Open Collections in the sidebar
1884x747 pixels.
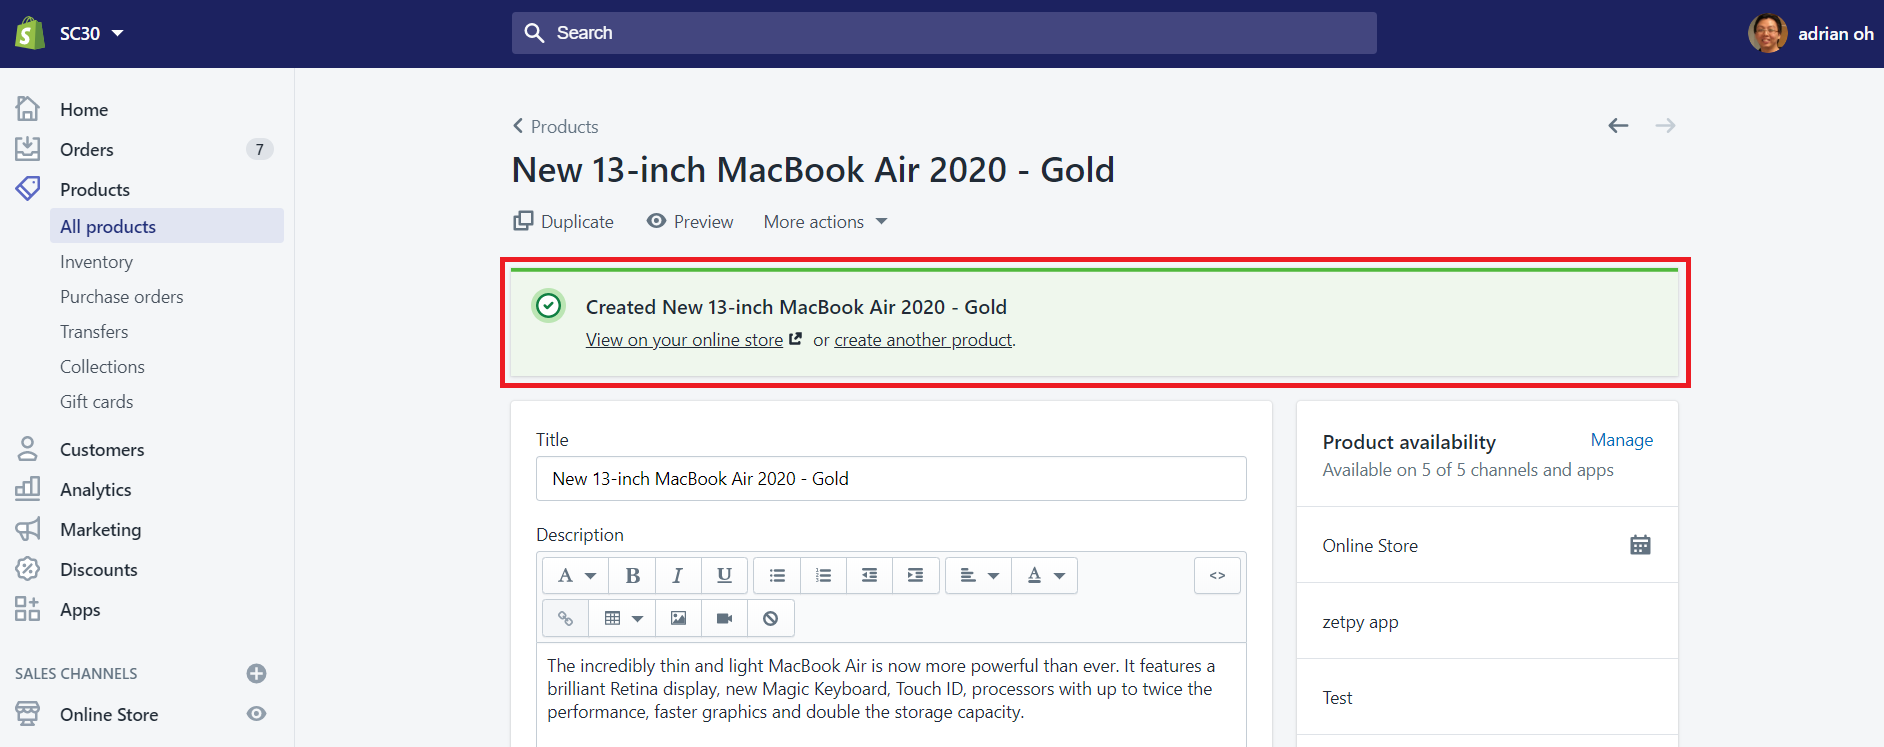click(102, 366)
